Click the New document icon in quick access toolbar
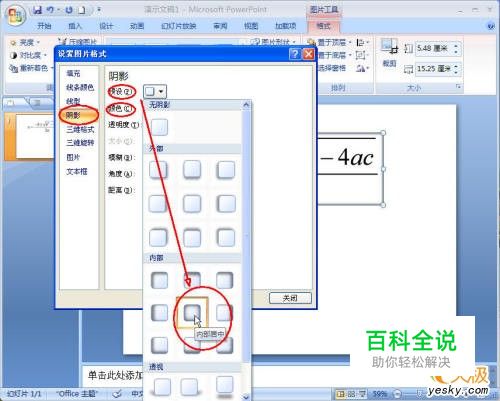The image size is (500, 401). pos(82,10)
